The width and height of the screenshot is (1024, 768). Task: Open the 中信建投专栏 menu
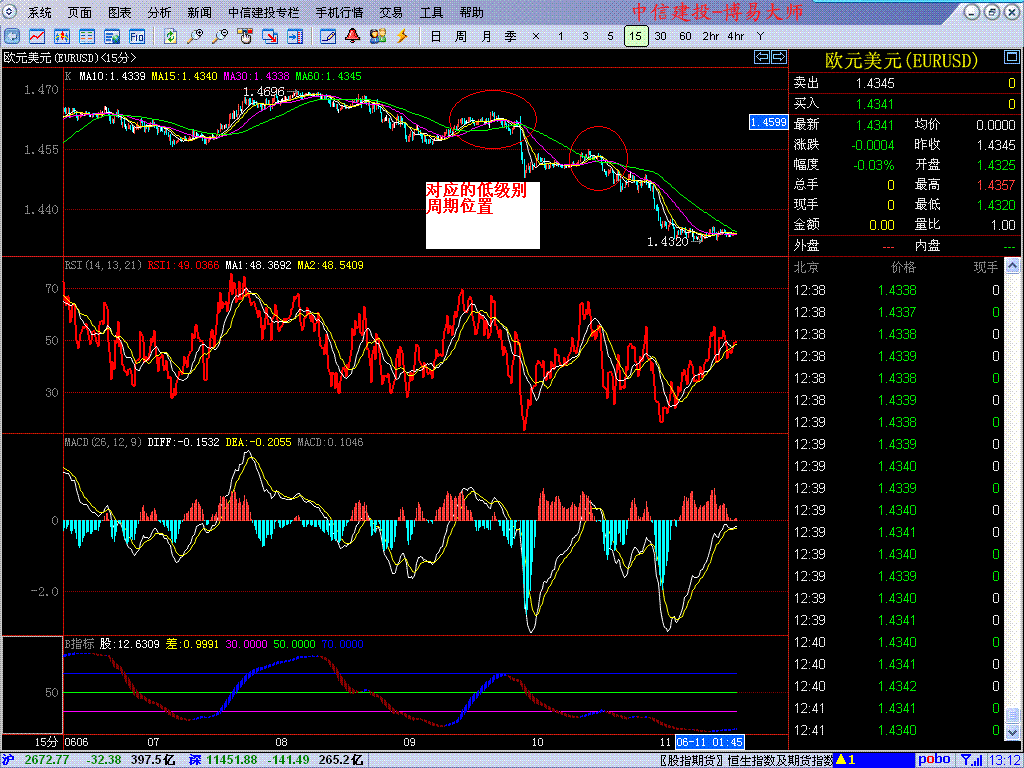264,12
